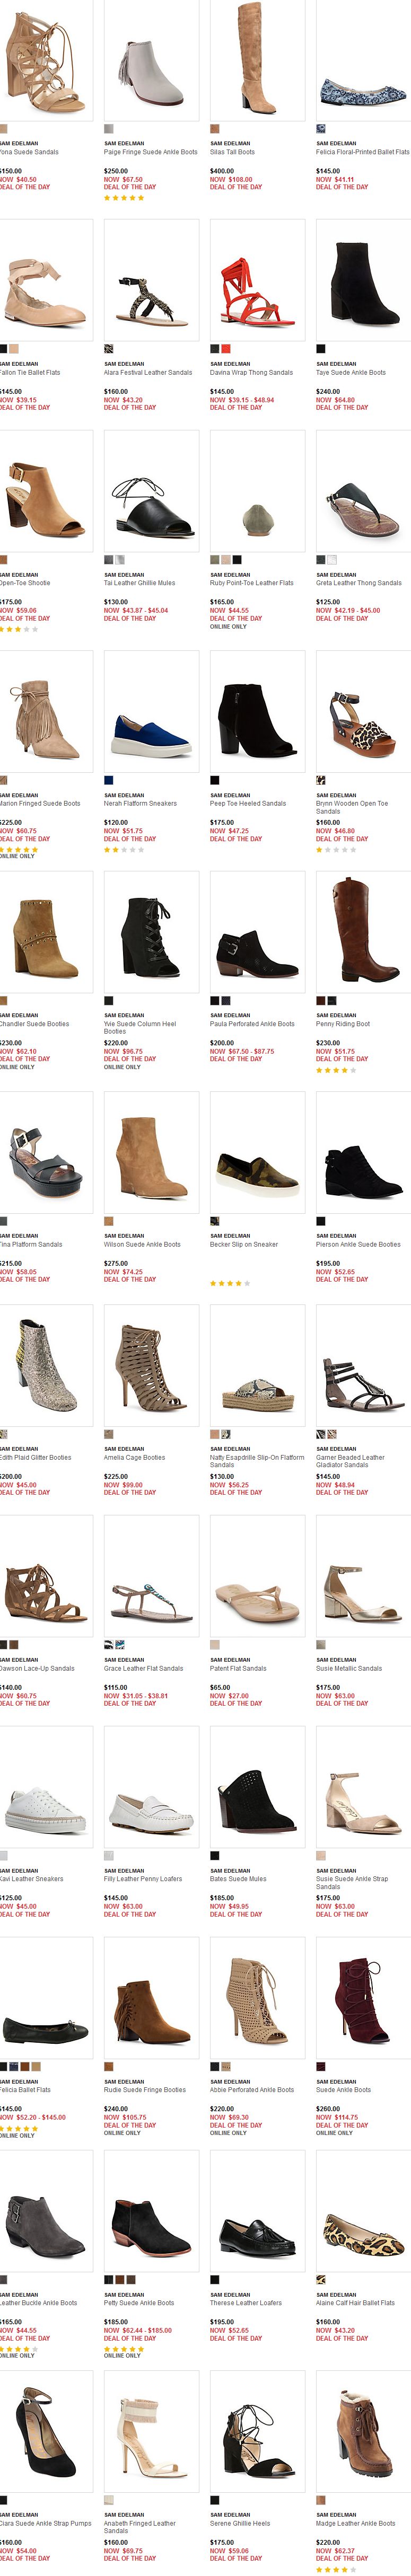Open the Tai Leather Ghillie Mules title
411x2576 pixels.
pos(140,583)
